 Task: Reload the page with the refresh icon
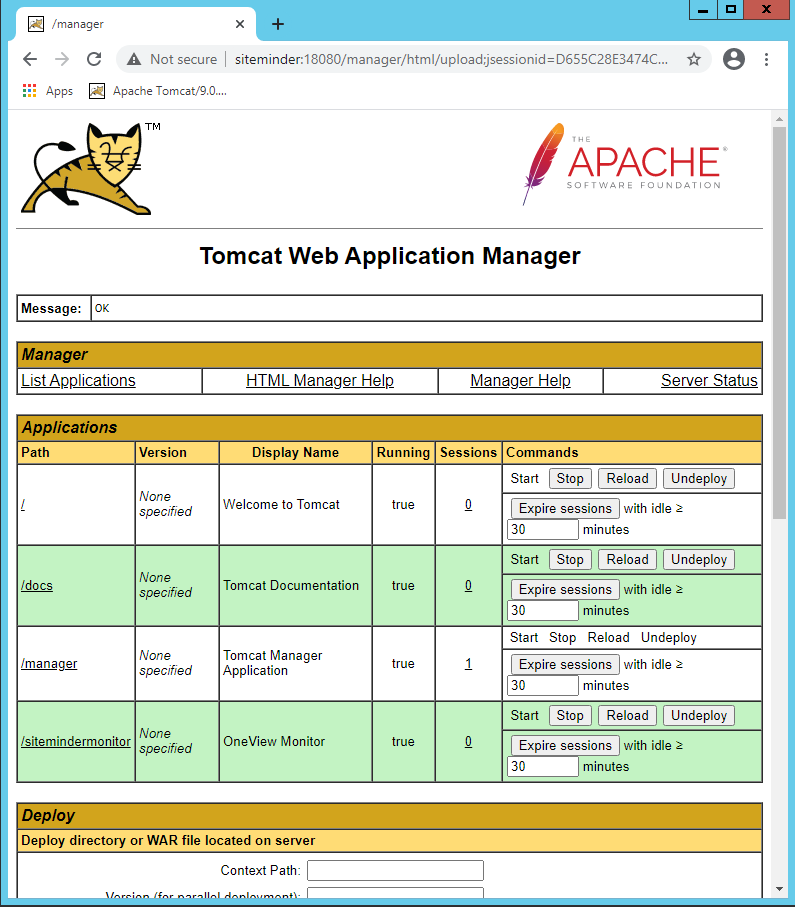point(94,59)
